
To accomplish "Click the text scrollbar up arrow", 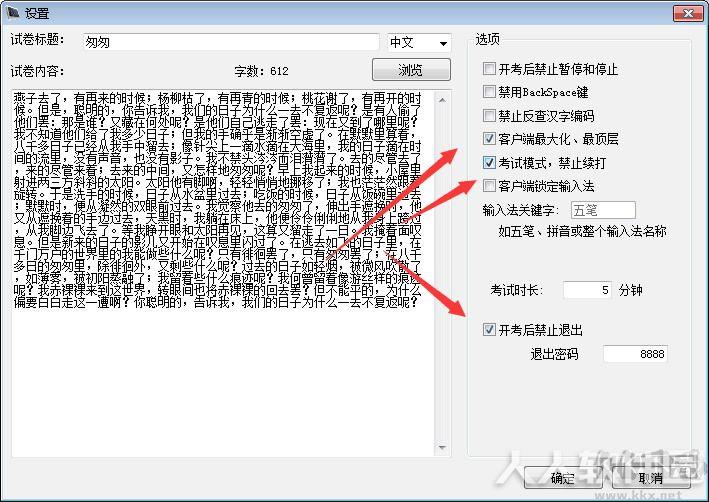I will pos(442,99).
